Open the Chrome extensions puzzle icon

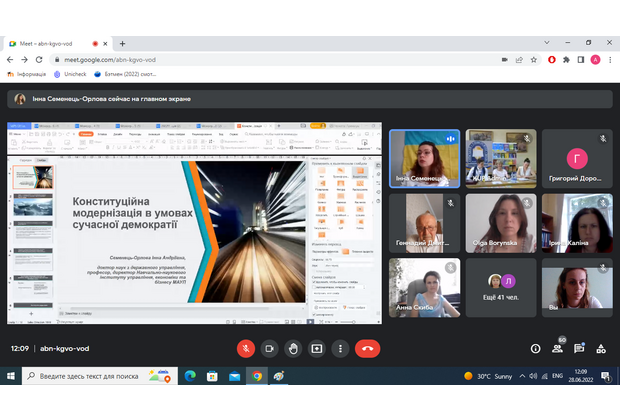point(566,59)
